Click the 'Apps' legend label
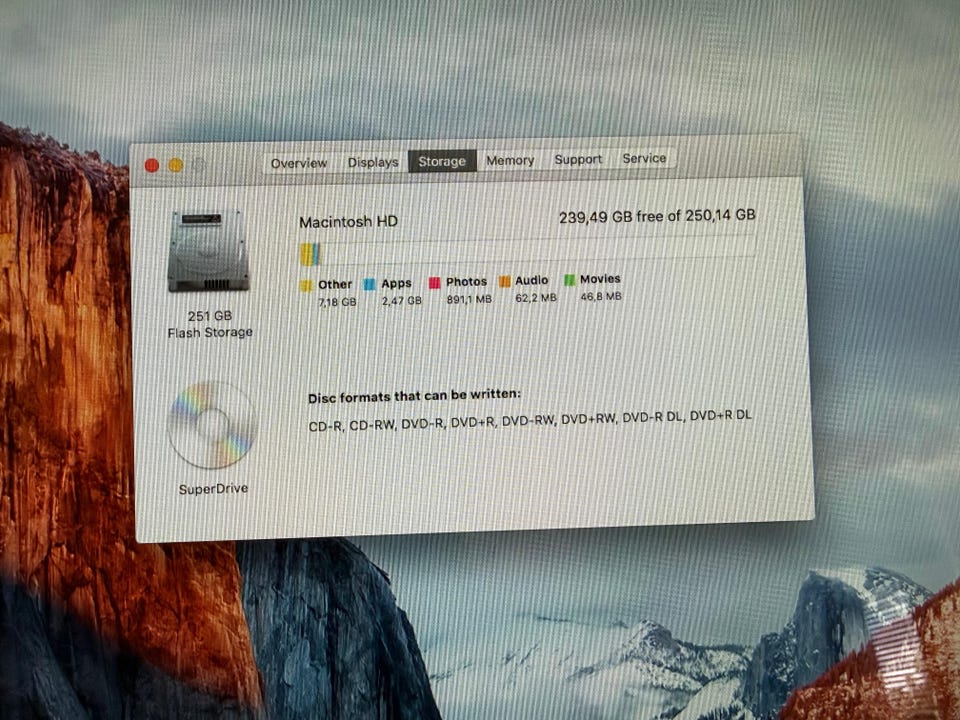Viewport: 960px width, 720px height. [x=396, y=283]
